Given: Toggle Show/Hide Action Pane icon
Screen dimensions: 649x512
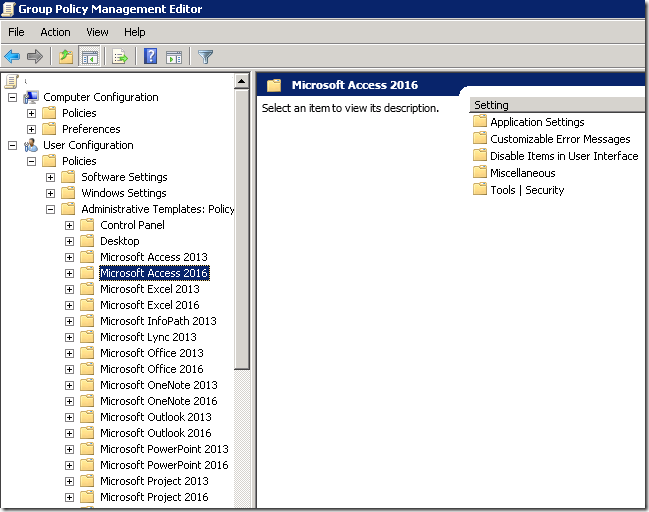Looking at the screenshot, I should coord(174,57).
